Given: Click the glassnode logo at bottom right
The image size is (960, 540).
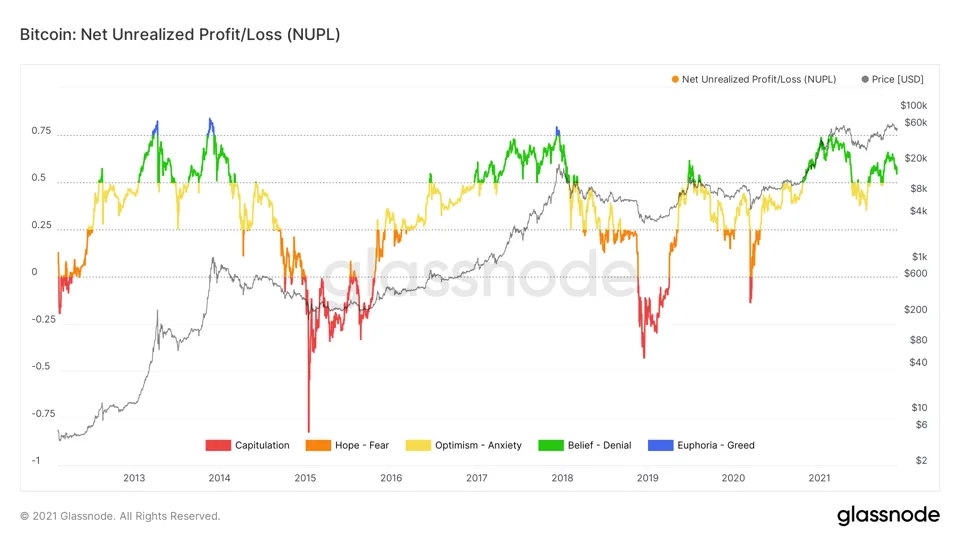Looking at the screenshot, I should 888,516.
